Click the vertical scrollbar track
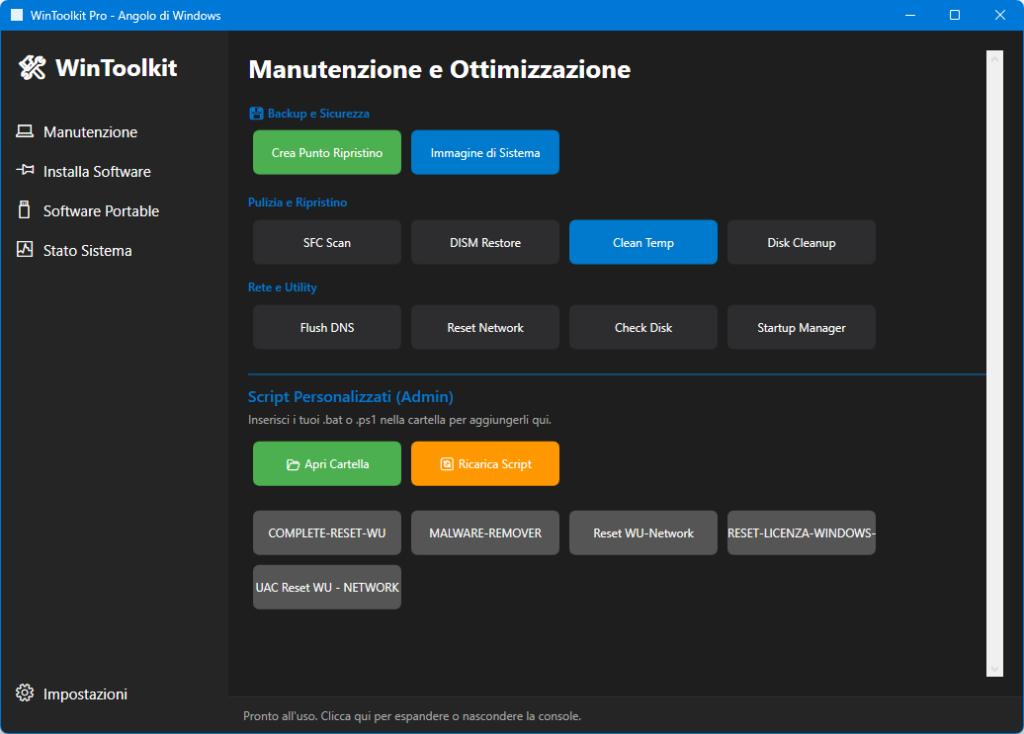 tap(994, 364)
